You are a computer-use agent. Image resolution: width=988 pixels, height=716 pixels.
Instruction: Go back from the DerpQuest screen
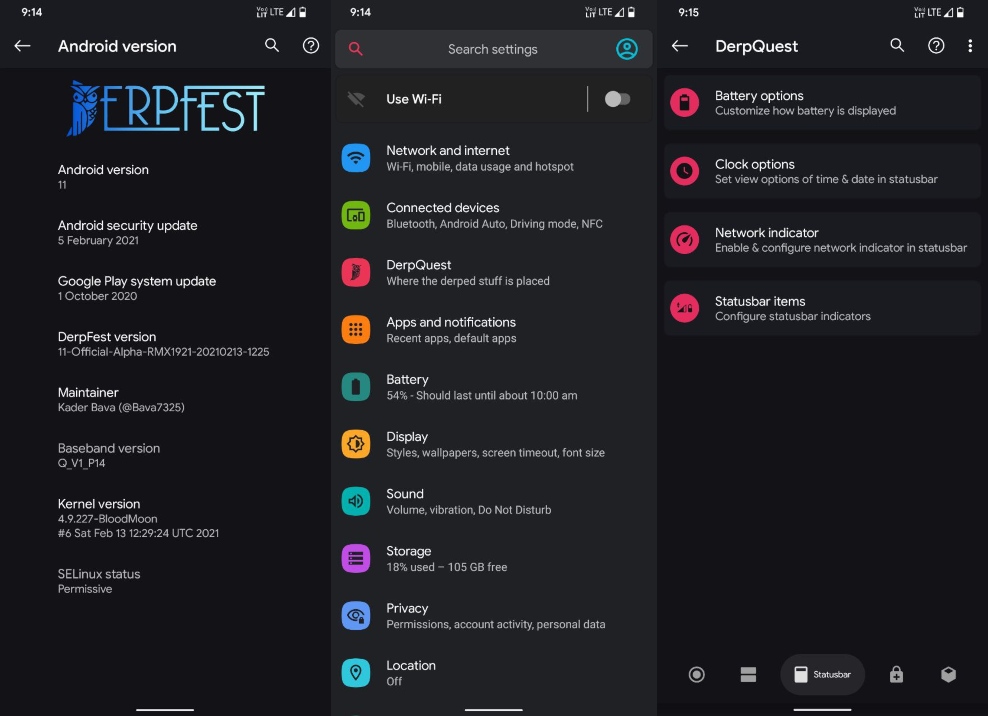pos(679,45)
